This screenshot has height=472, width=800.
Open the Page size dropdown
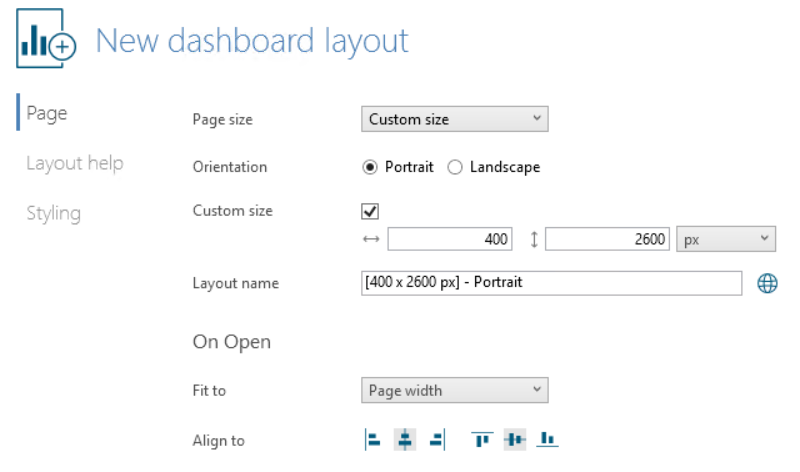click(x=455, y=119)
